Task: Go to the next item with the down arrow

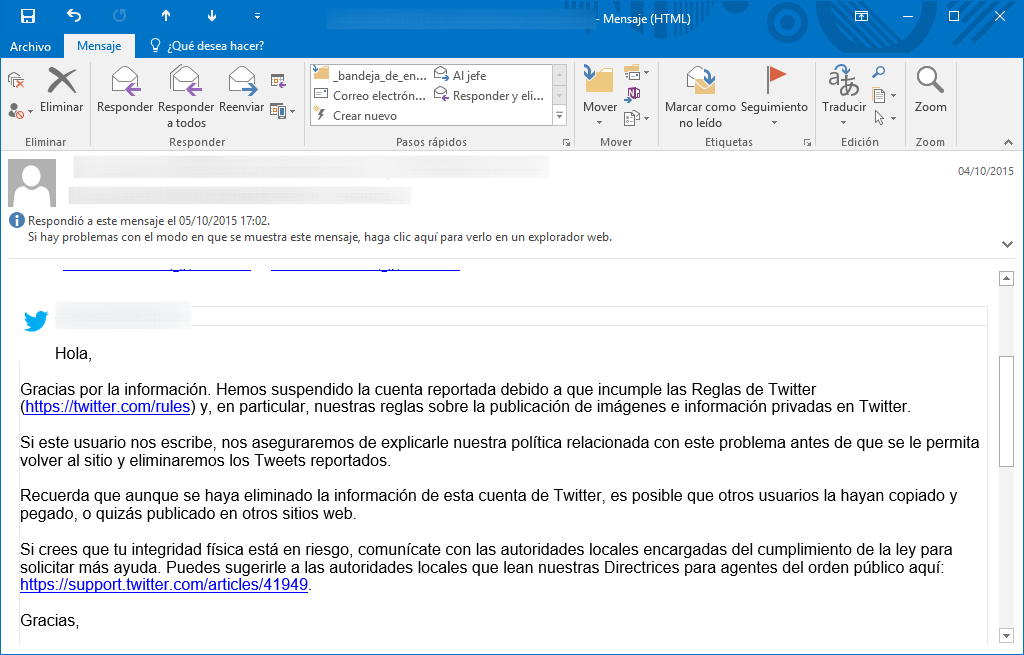Action: click(212, 16)
